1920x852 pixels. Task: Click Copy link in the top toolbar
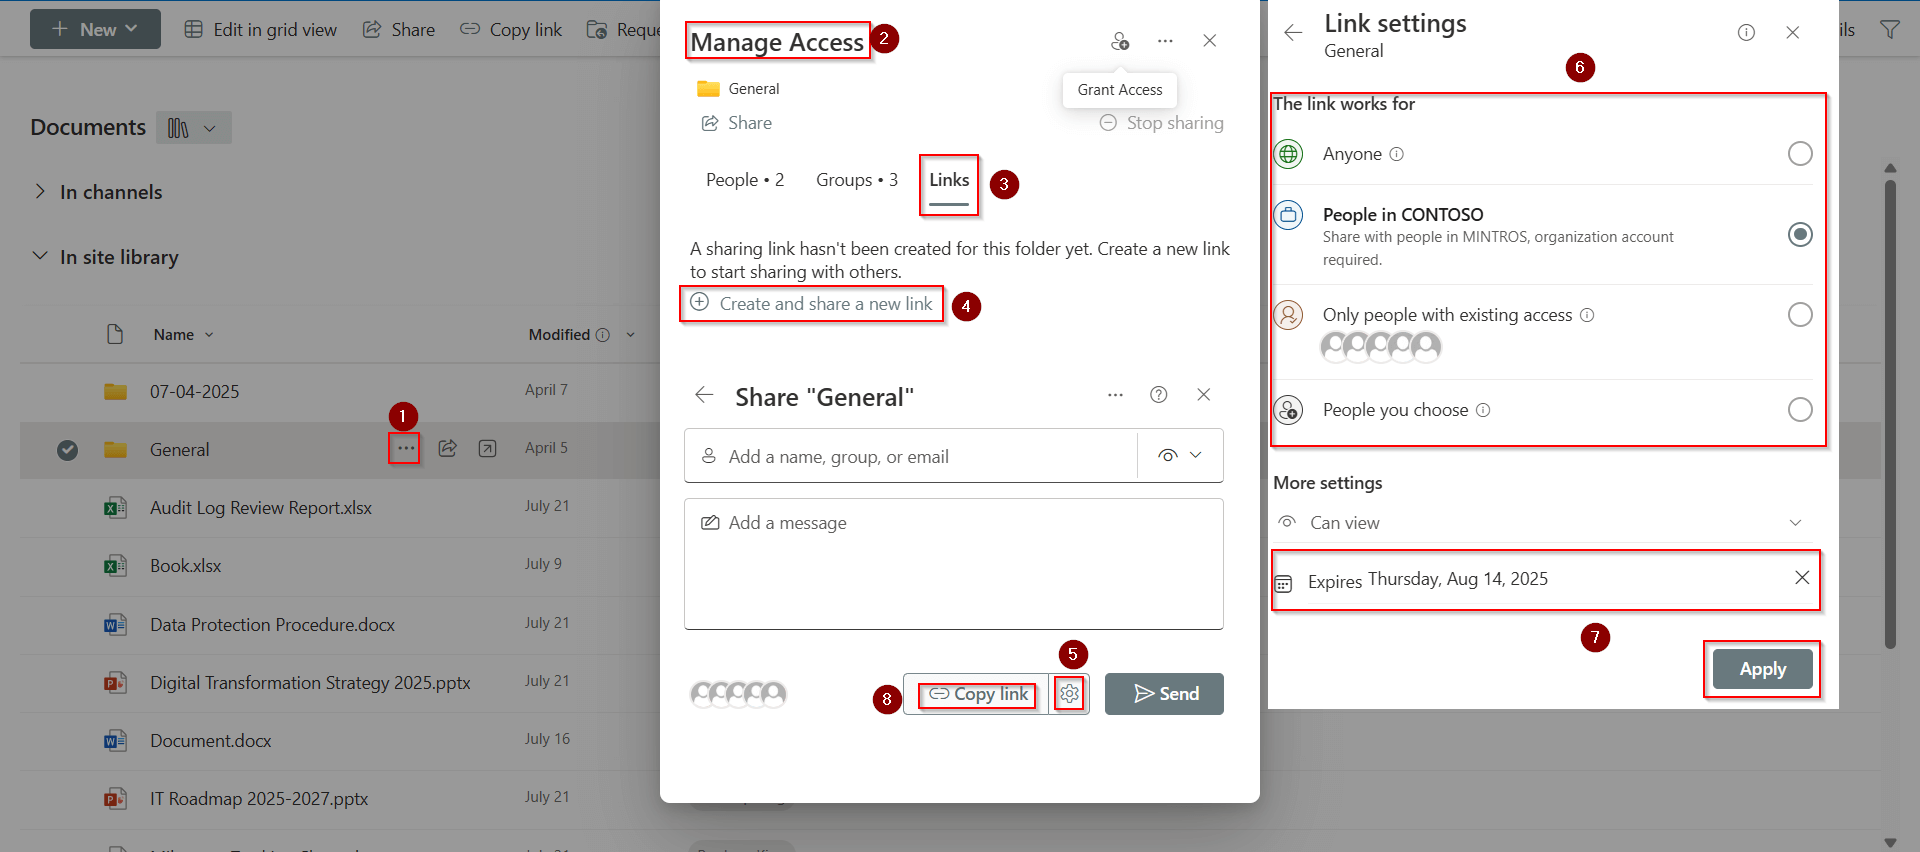tap(511, 30)
